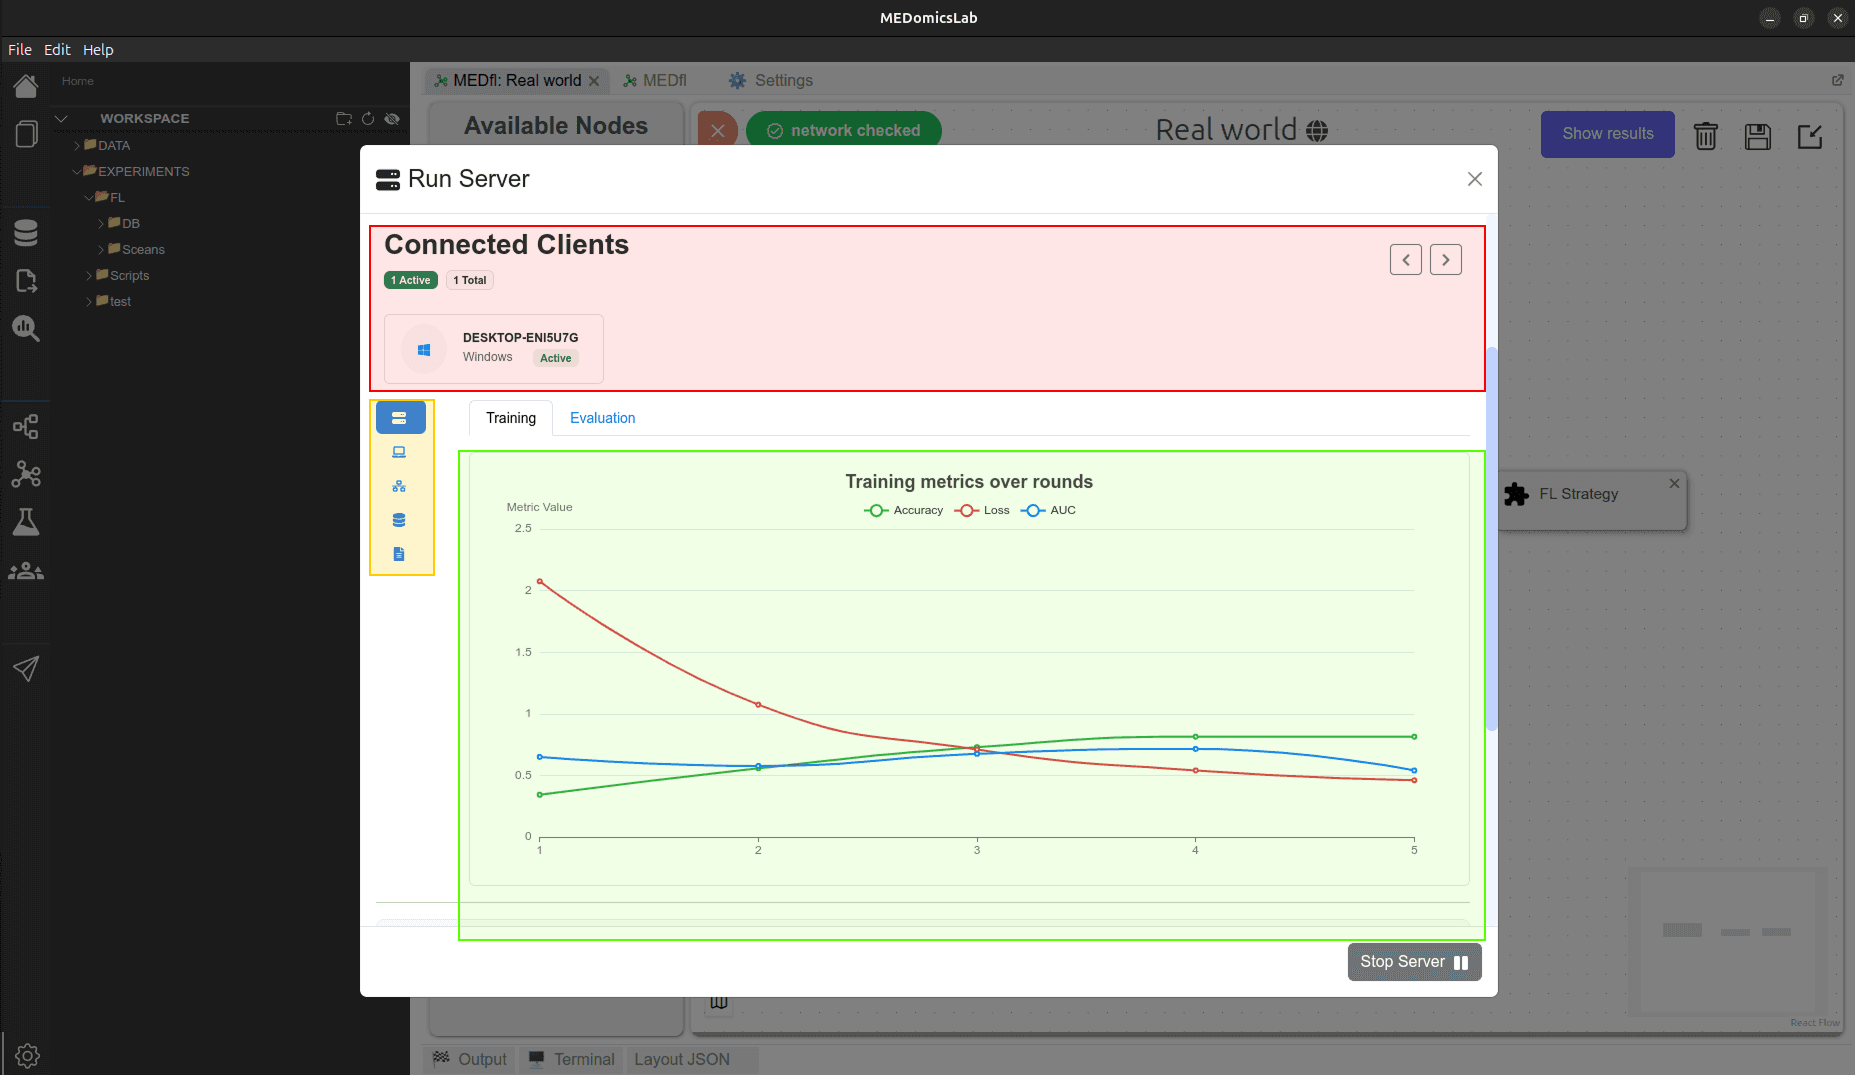Open the logs file icon in the dialog sidebar
Viewport: 1855px width, 1075px height.
tap(400, 553)
